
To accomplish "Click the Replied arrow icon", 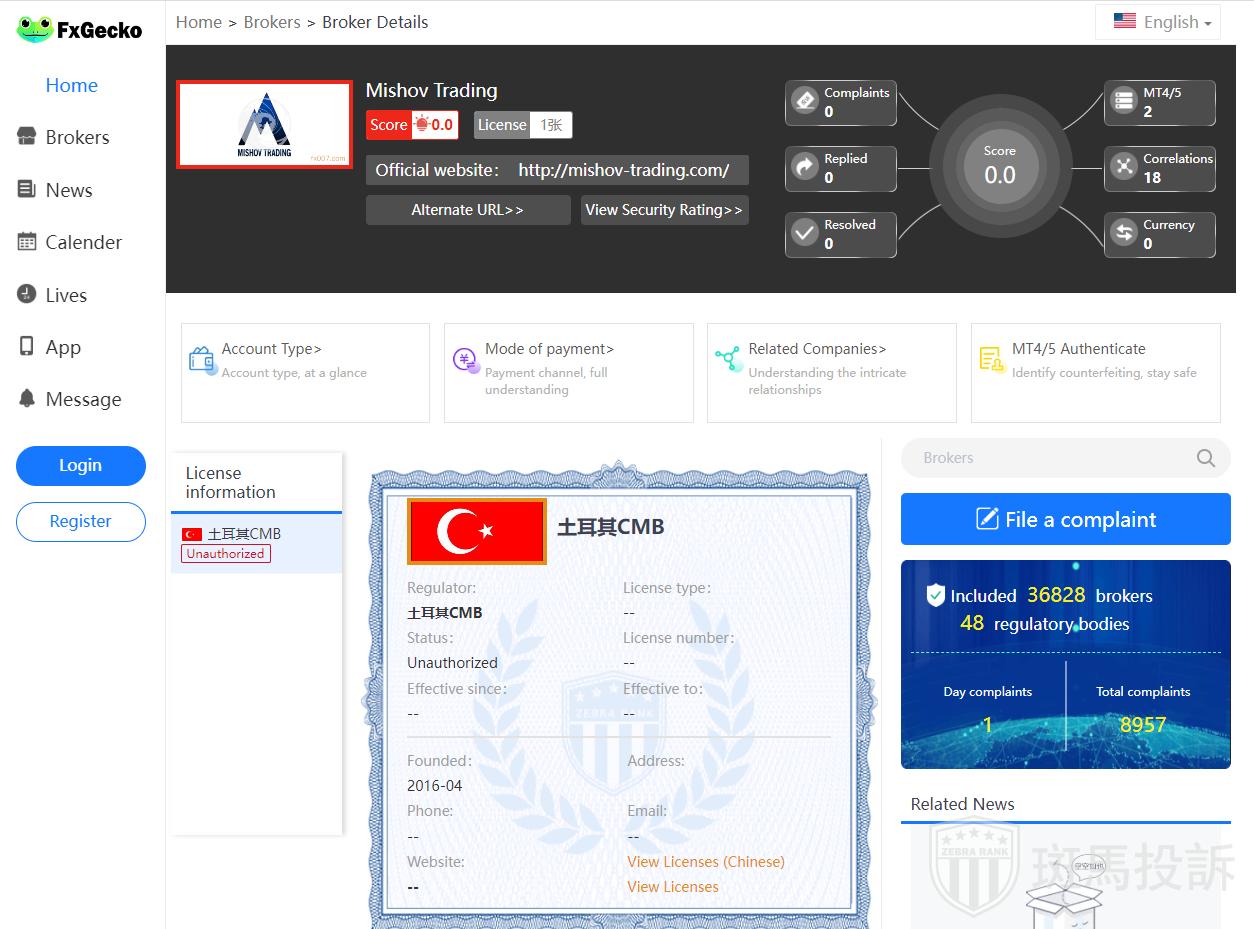I will [x=805, y=167].
